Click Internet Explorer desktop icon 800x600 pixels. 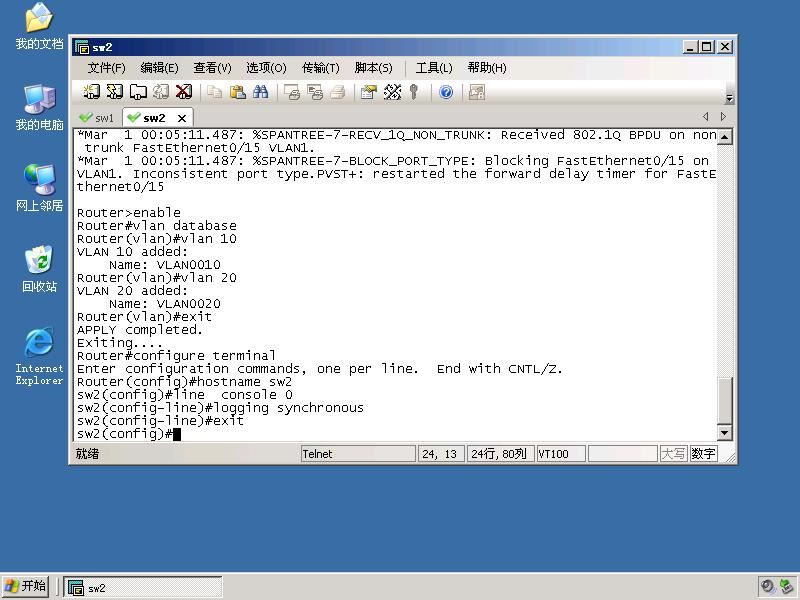point(39,356)
